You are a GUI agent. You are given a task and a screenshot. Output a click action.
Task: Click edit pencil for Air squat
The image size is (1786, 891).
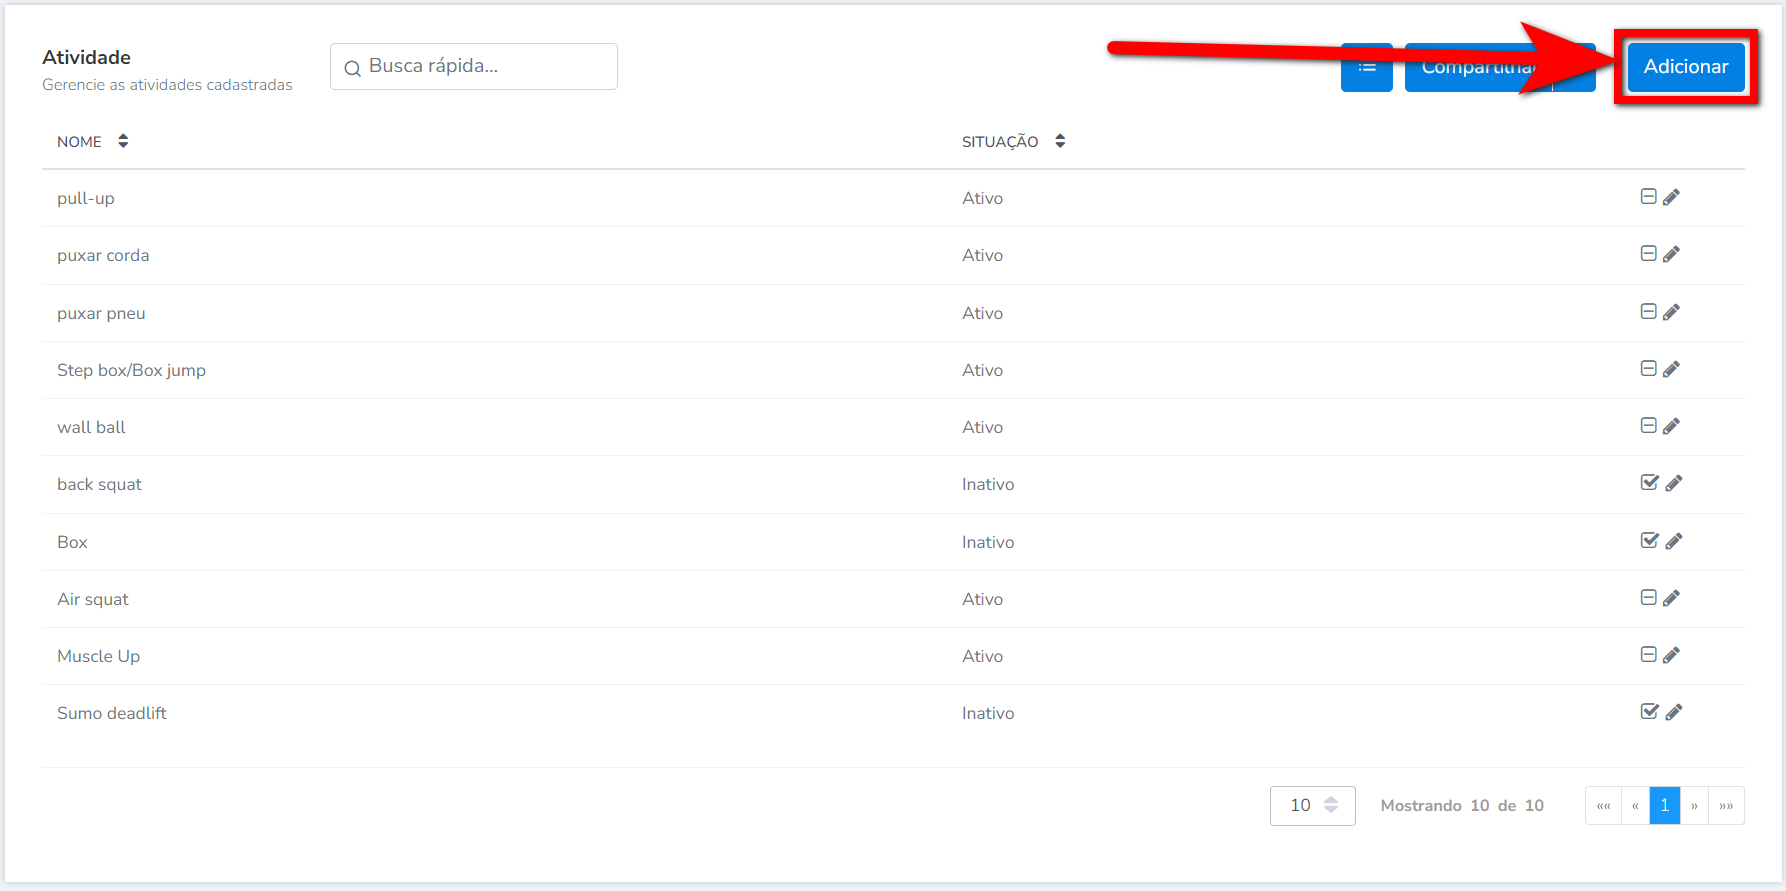(x=1671, y=599)
